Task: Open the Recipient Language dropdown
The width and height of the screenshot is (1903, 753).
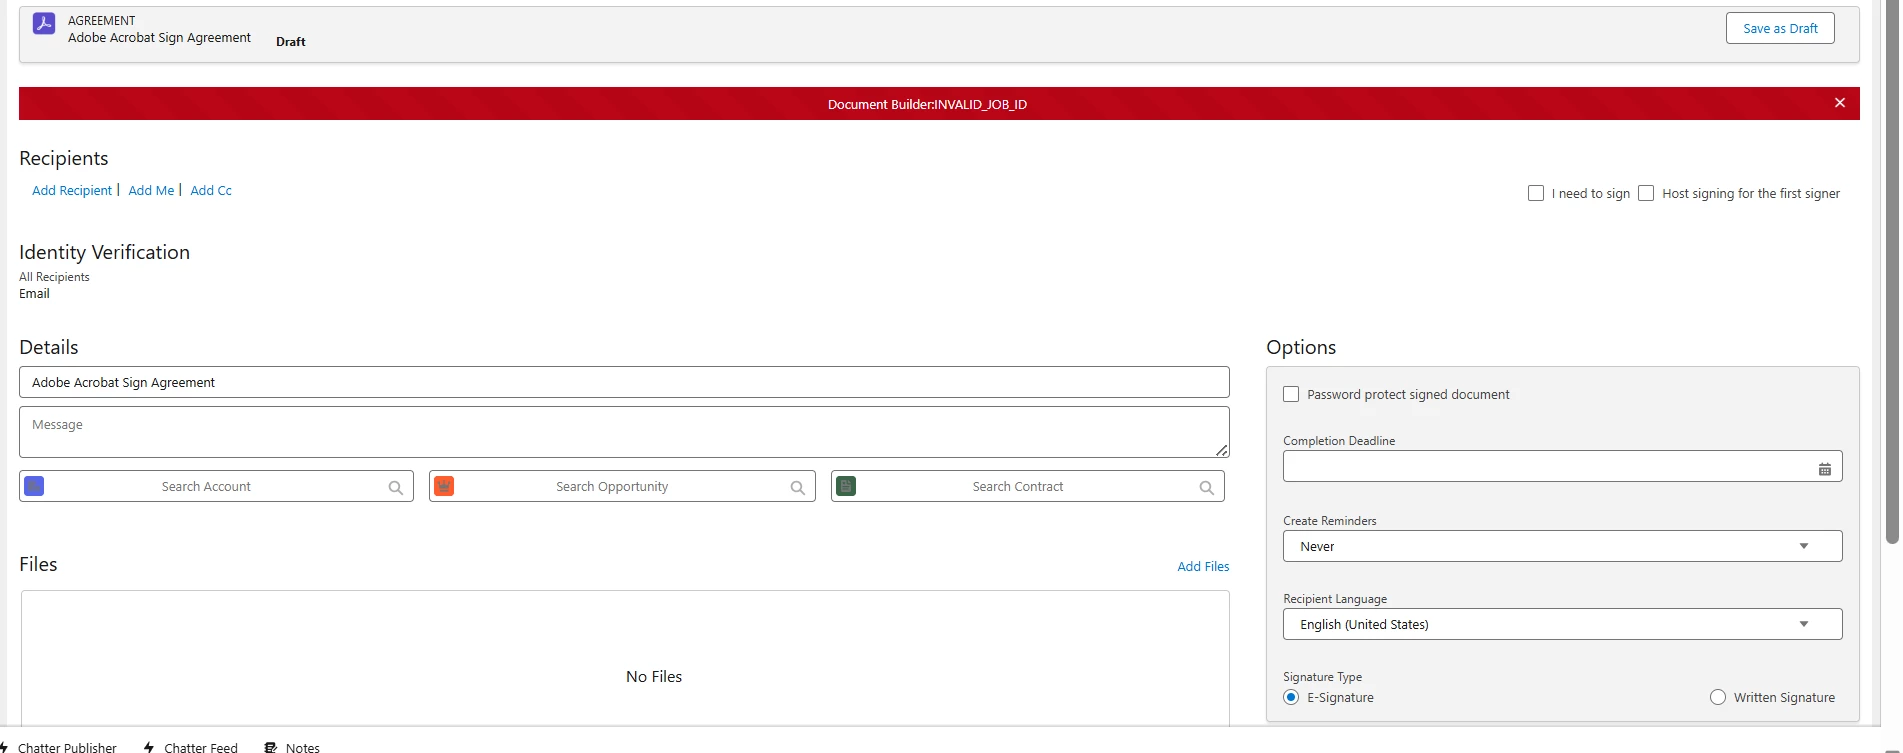Action: [x=1562, y=624]
